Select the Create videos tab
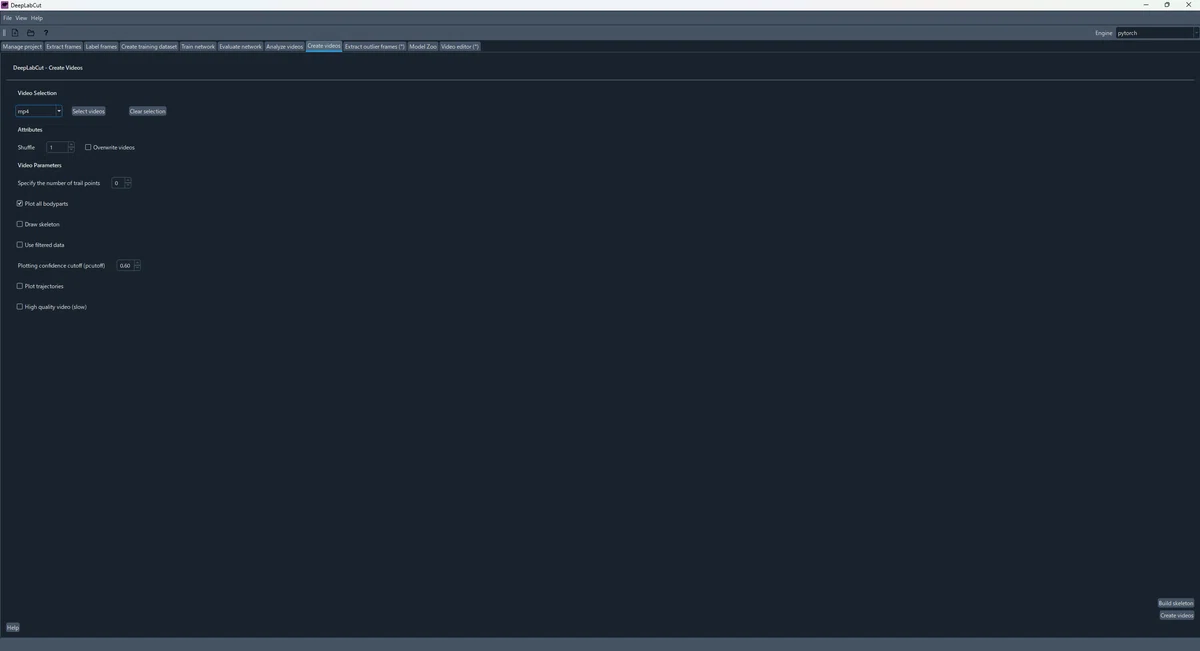 pyautogui.click(x=324, y=46)
